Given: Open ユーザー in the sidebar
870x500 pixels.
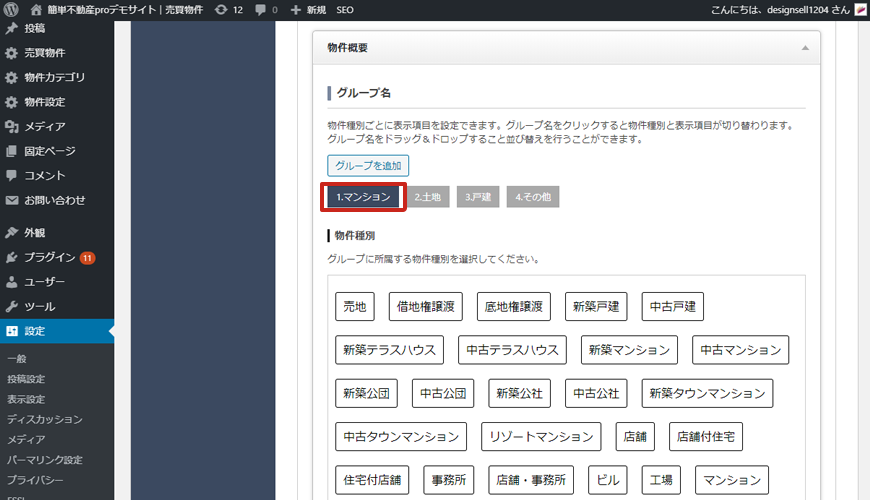Looking at the screenshot, I should click(x=44, y=282).
